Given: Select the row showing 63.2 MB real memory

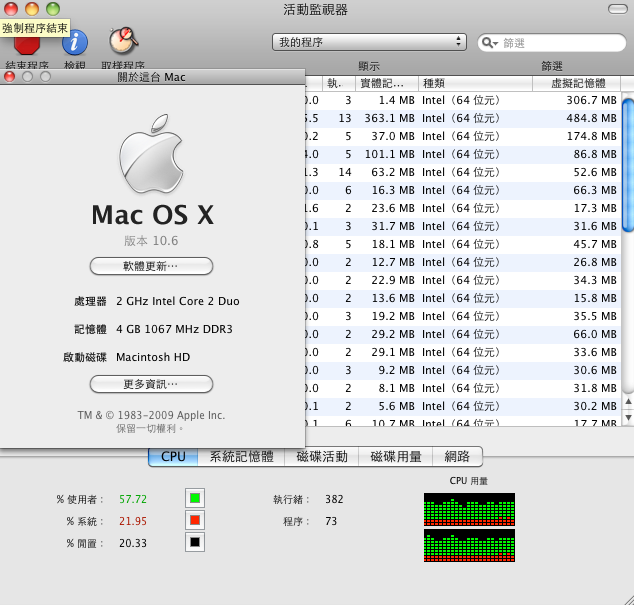Looking at the screenshot, I should [x=463, y=172].
